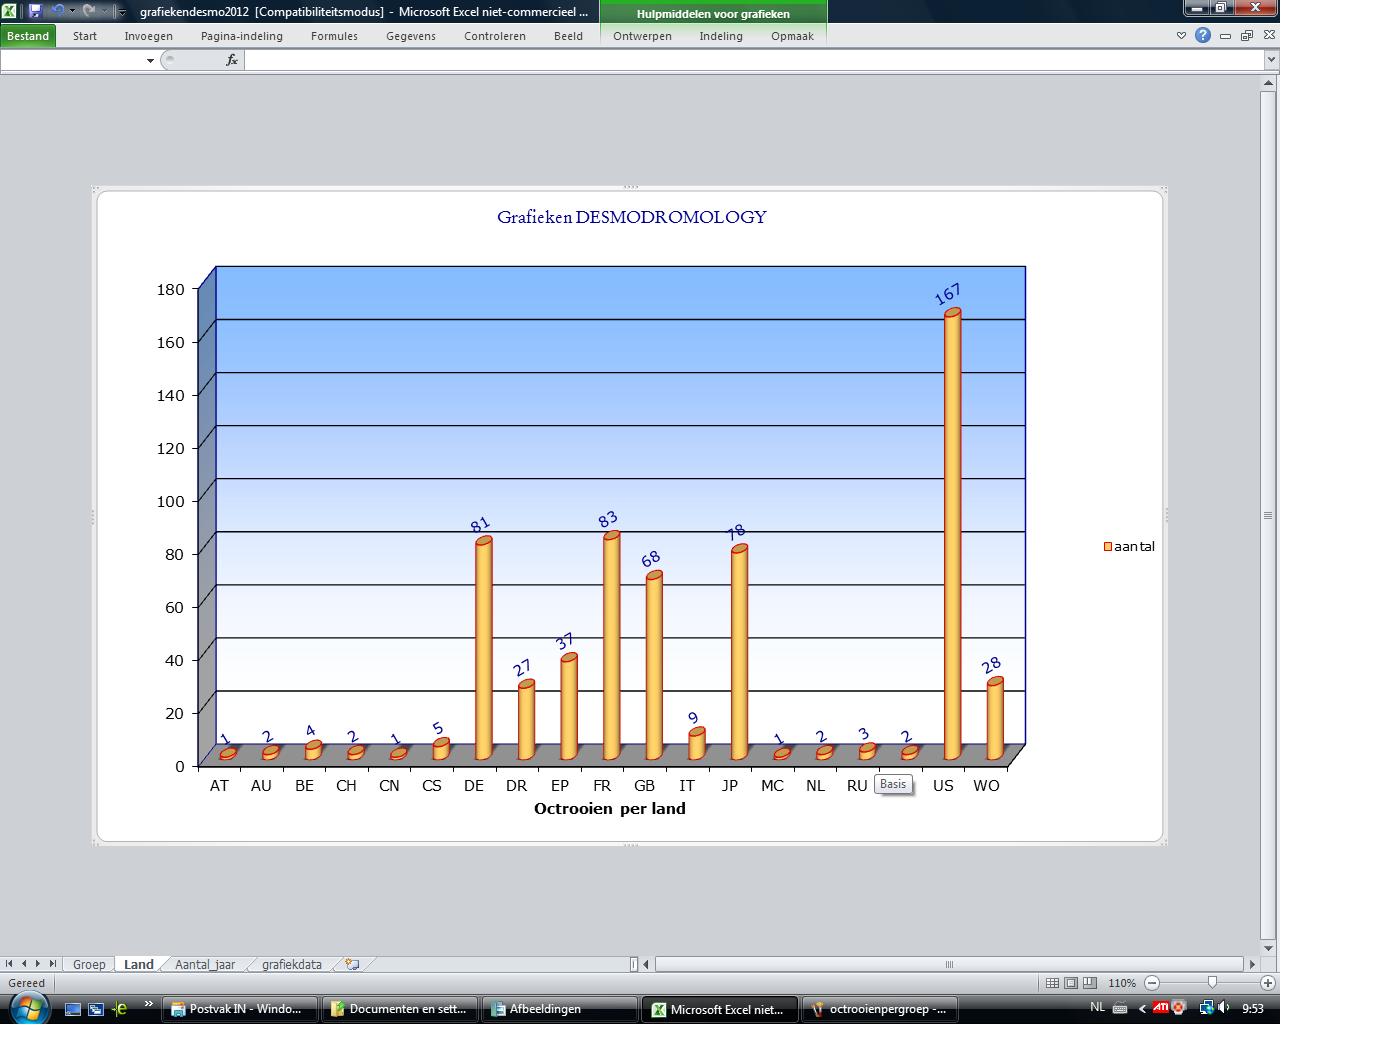1380x1057 pixels.
Task: Open octrooienpergroep taskbar button
Action: (x=881, y=1009)
